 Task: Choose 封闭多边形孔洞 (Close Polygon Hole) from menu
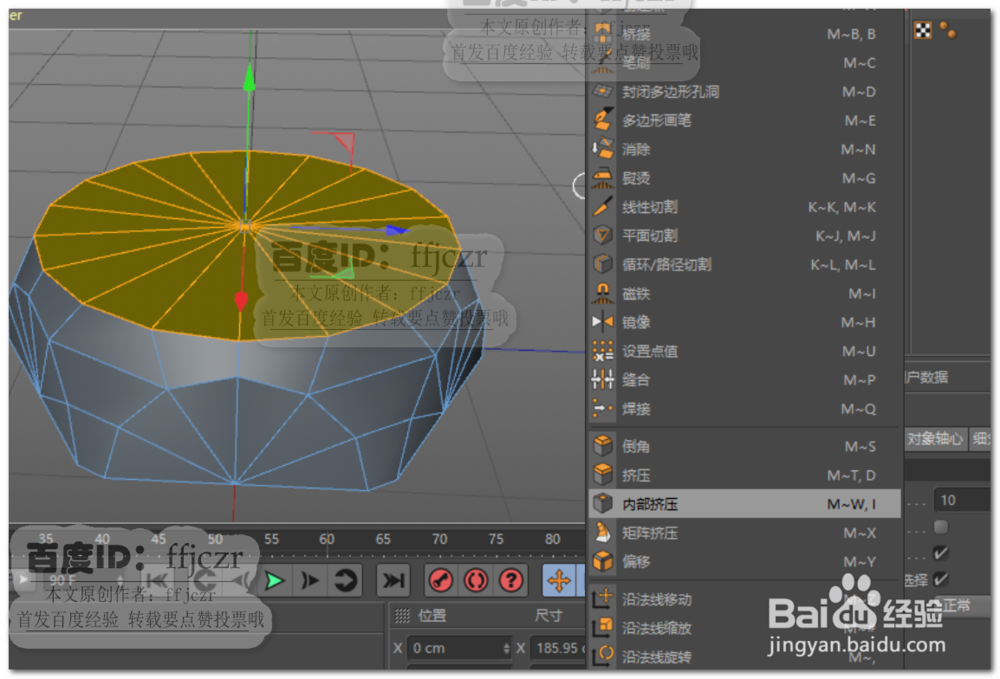tap(744, 92)
